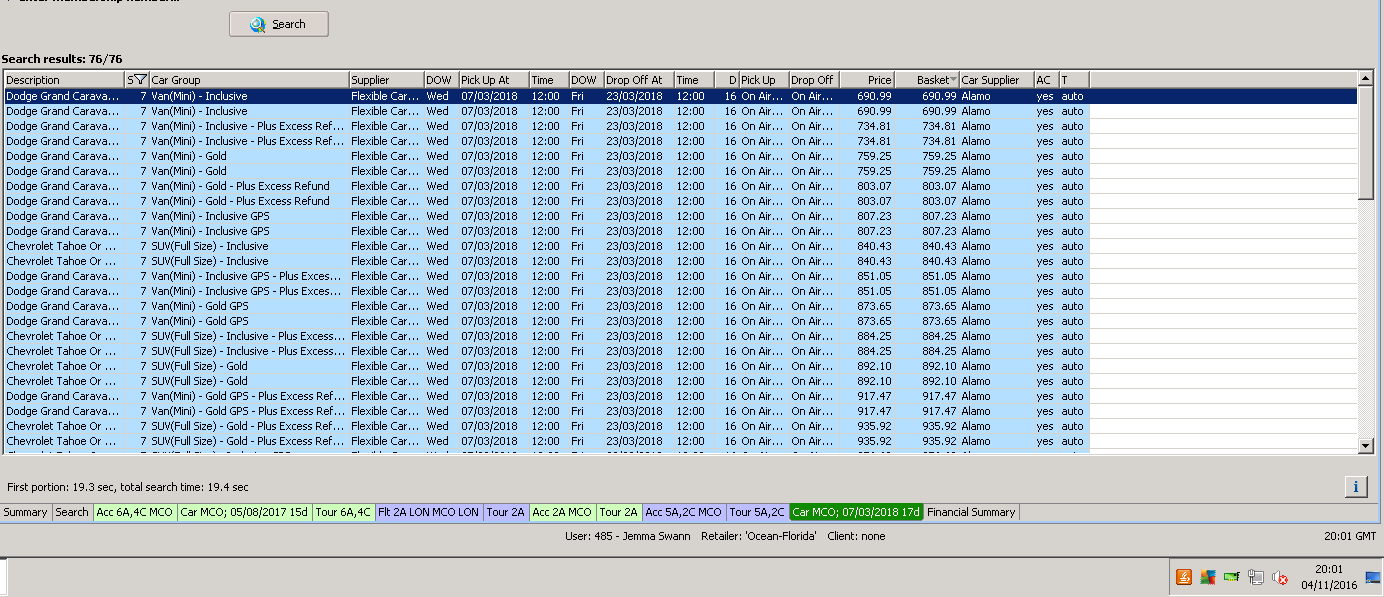Click the green network card tray icon
This screenshot has height=597, width=1384.
pos(1232,577)
